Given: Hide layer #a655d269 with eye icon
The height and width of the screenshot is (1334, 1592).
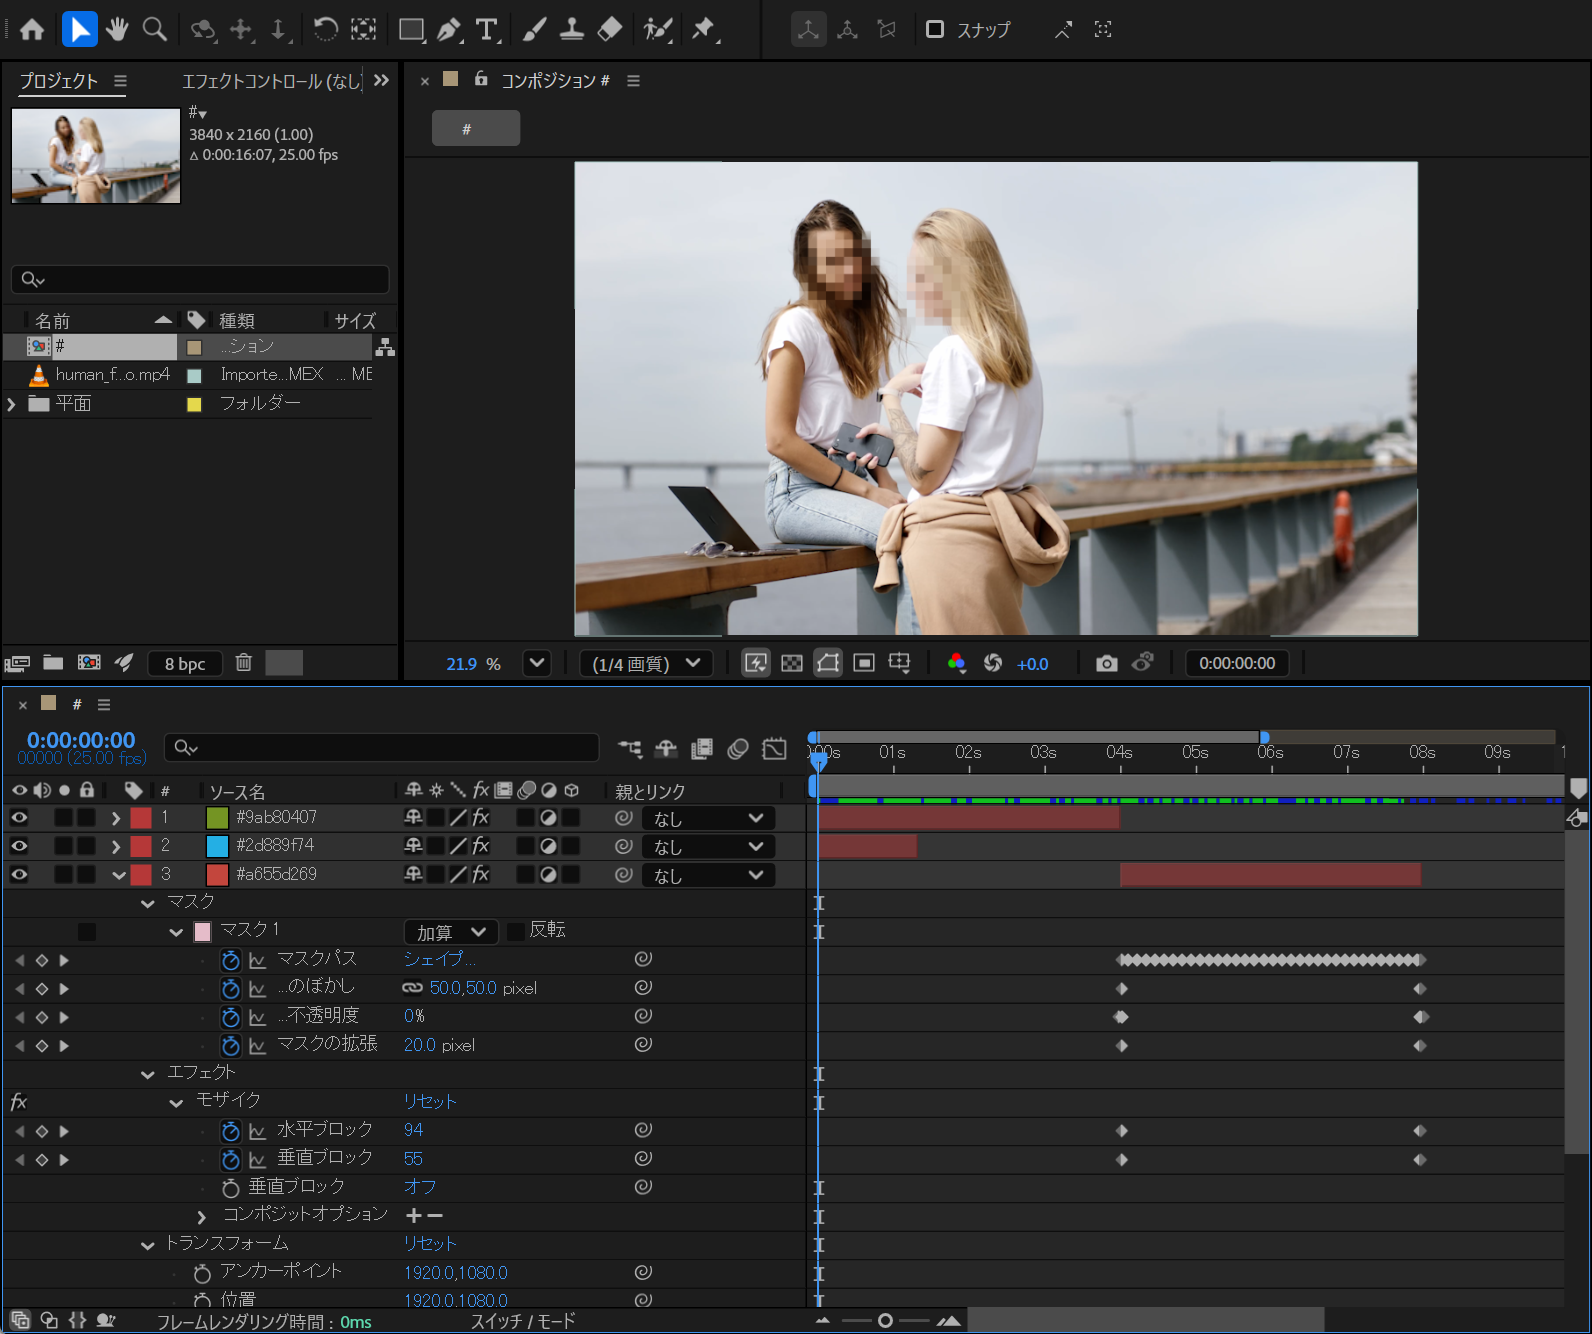Looking at the screenshot, I should click(x=19, y=875).
